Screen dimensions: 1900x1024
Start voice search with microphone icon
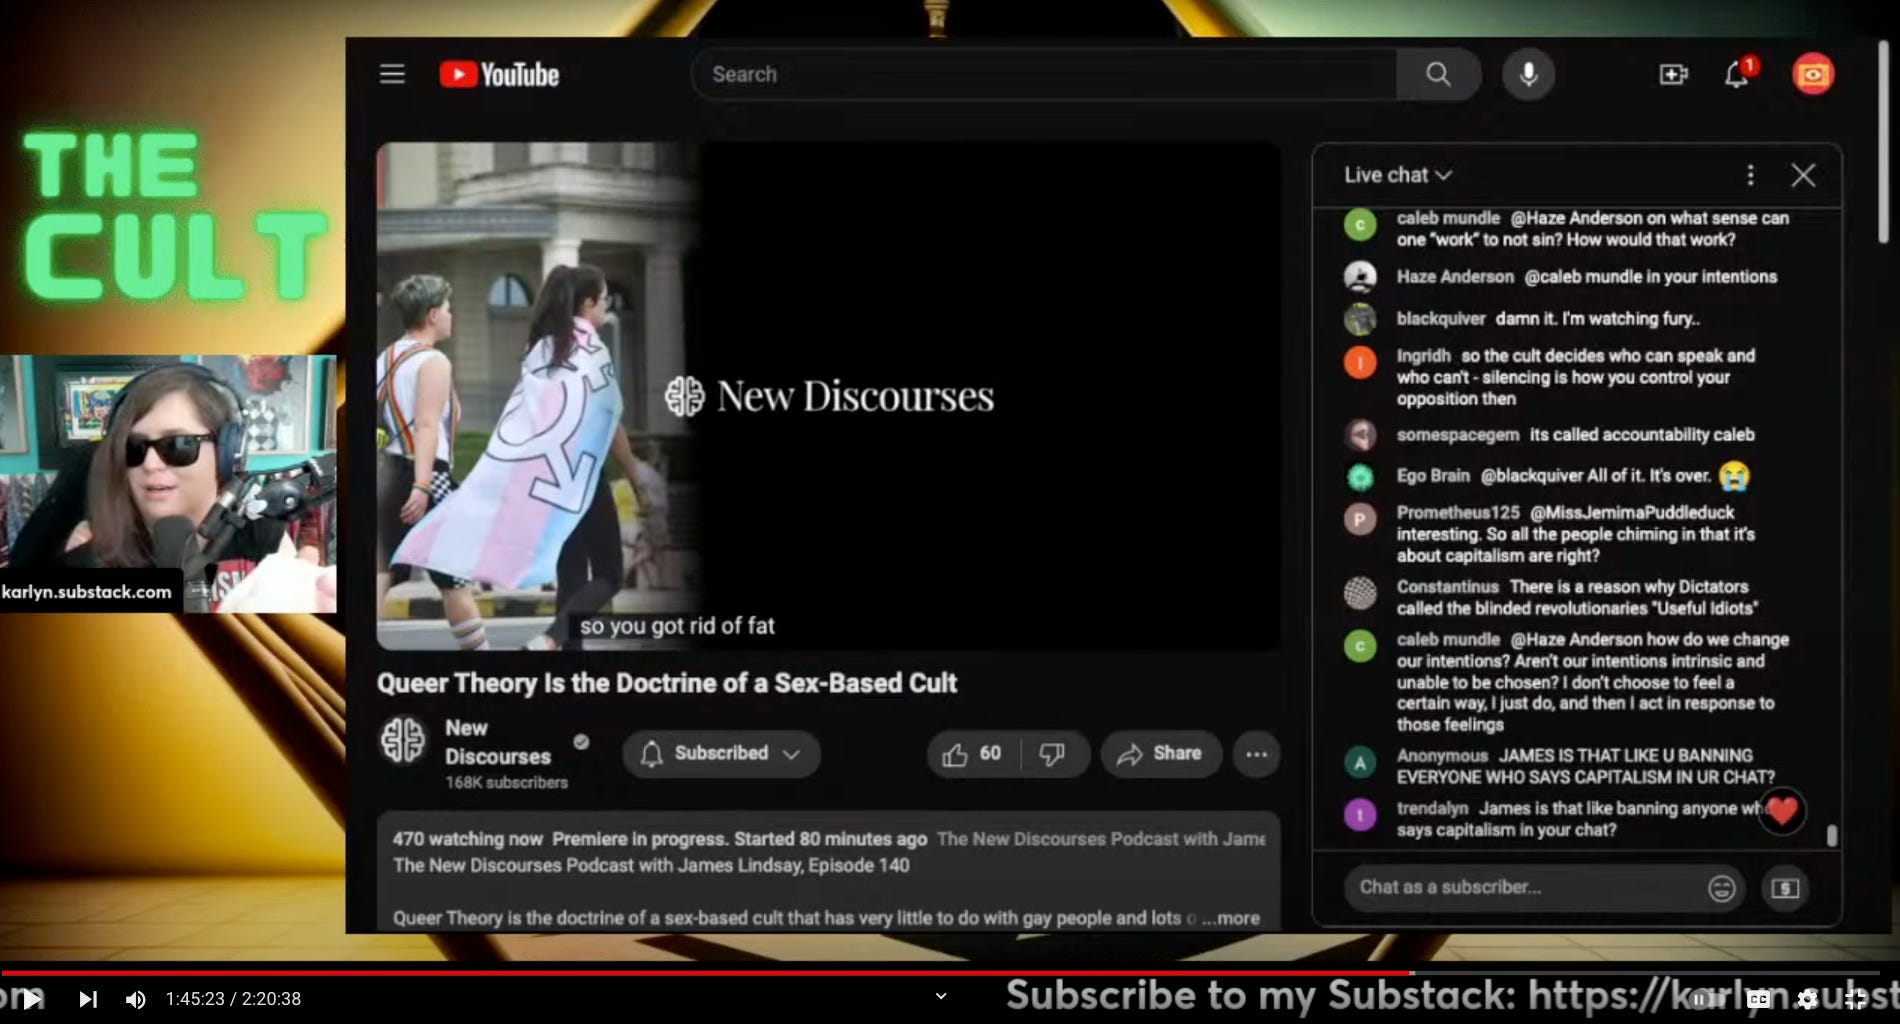click(x=1528, y=74)
